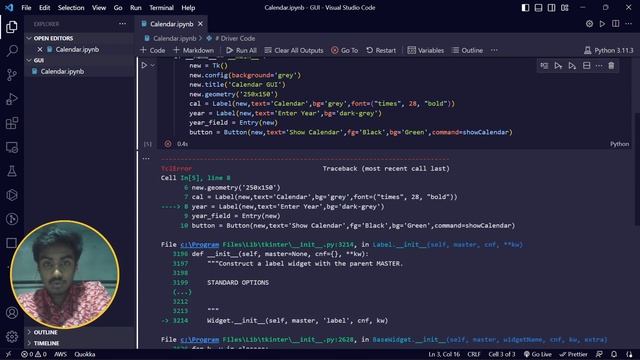Screen dimensions: 640x360
Task: Open Source Control view
Action: (x=12, y=75)
